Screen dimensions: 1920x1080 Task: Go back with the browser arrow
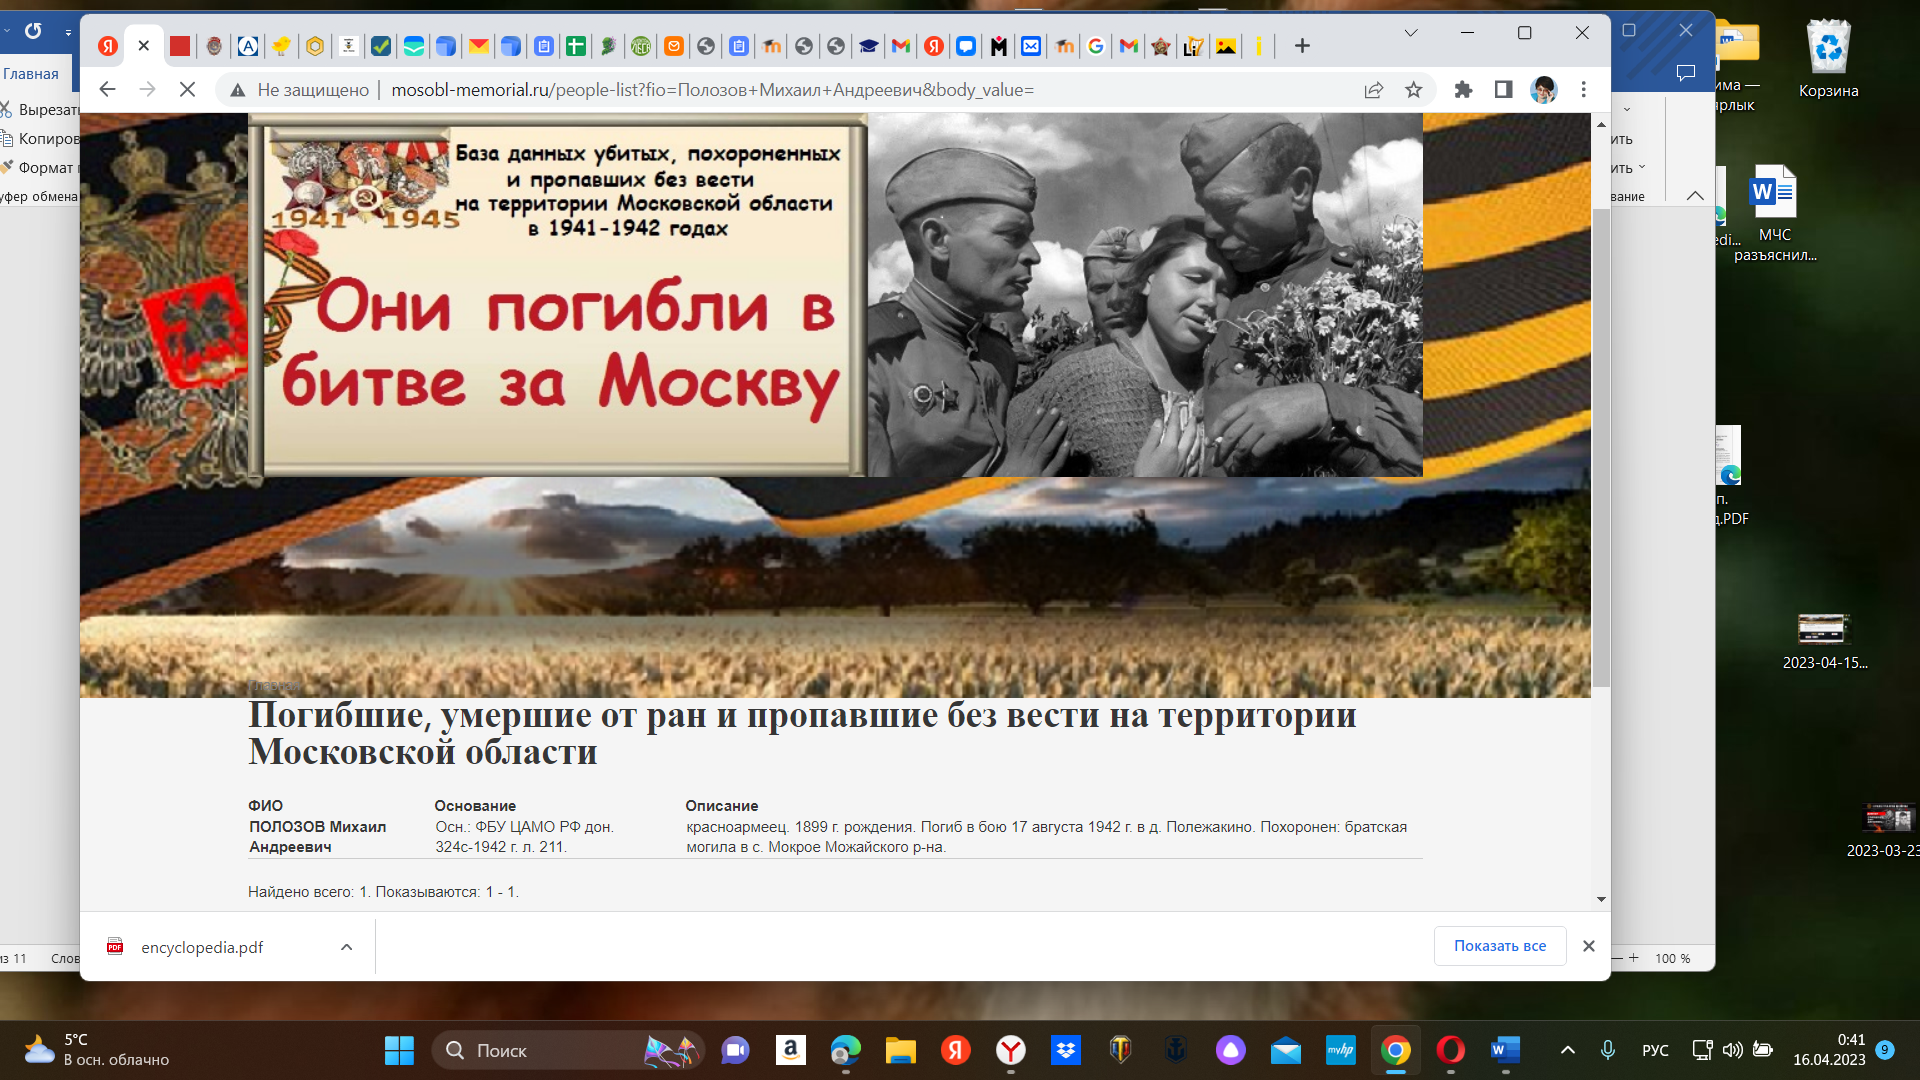coord(107,90)
